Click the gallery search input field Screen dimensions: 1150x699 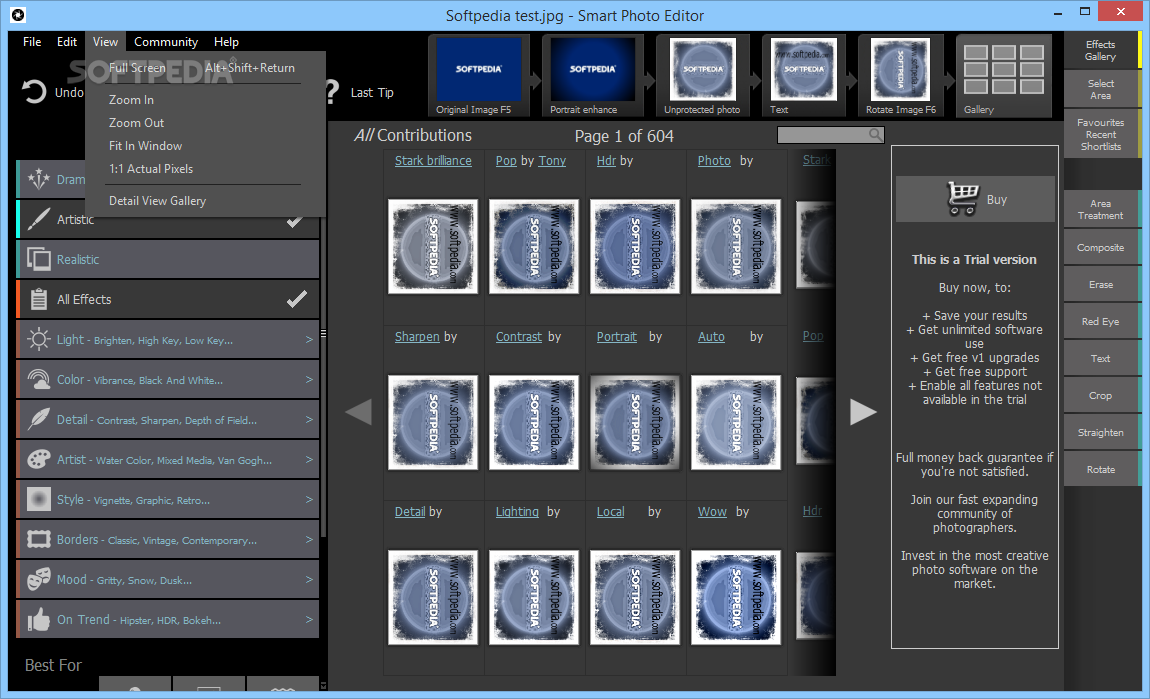(x=830, y=135)
